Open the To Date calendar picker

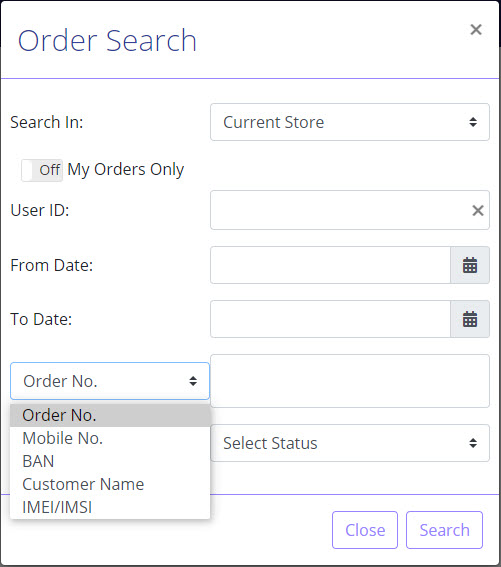(x=470, y=319)
